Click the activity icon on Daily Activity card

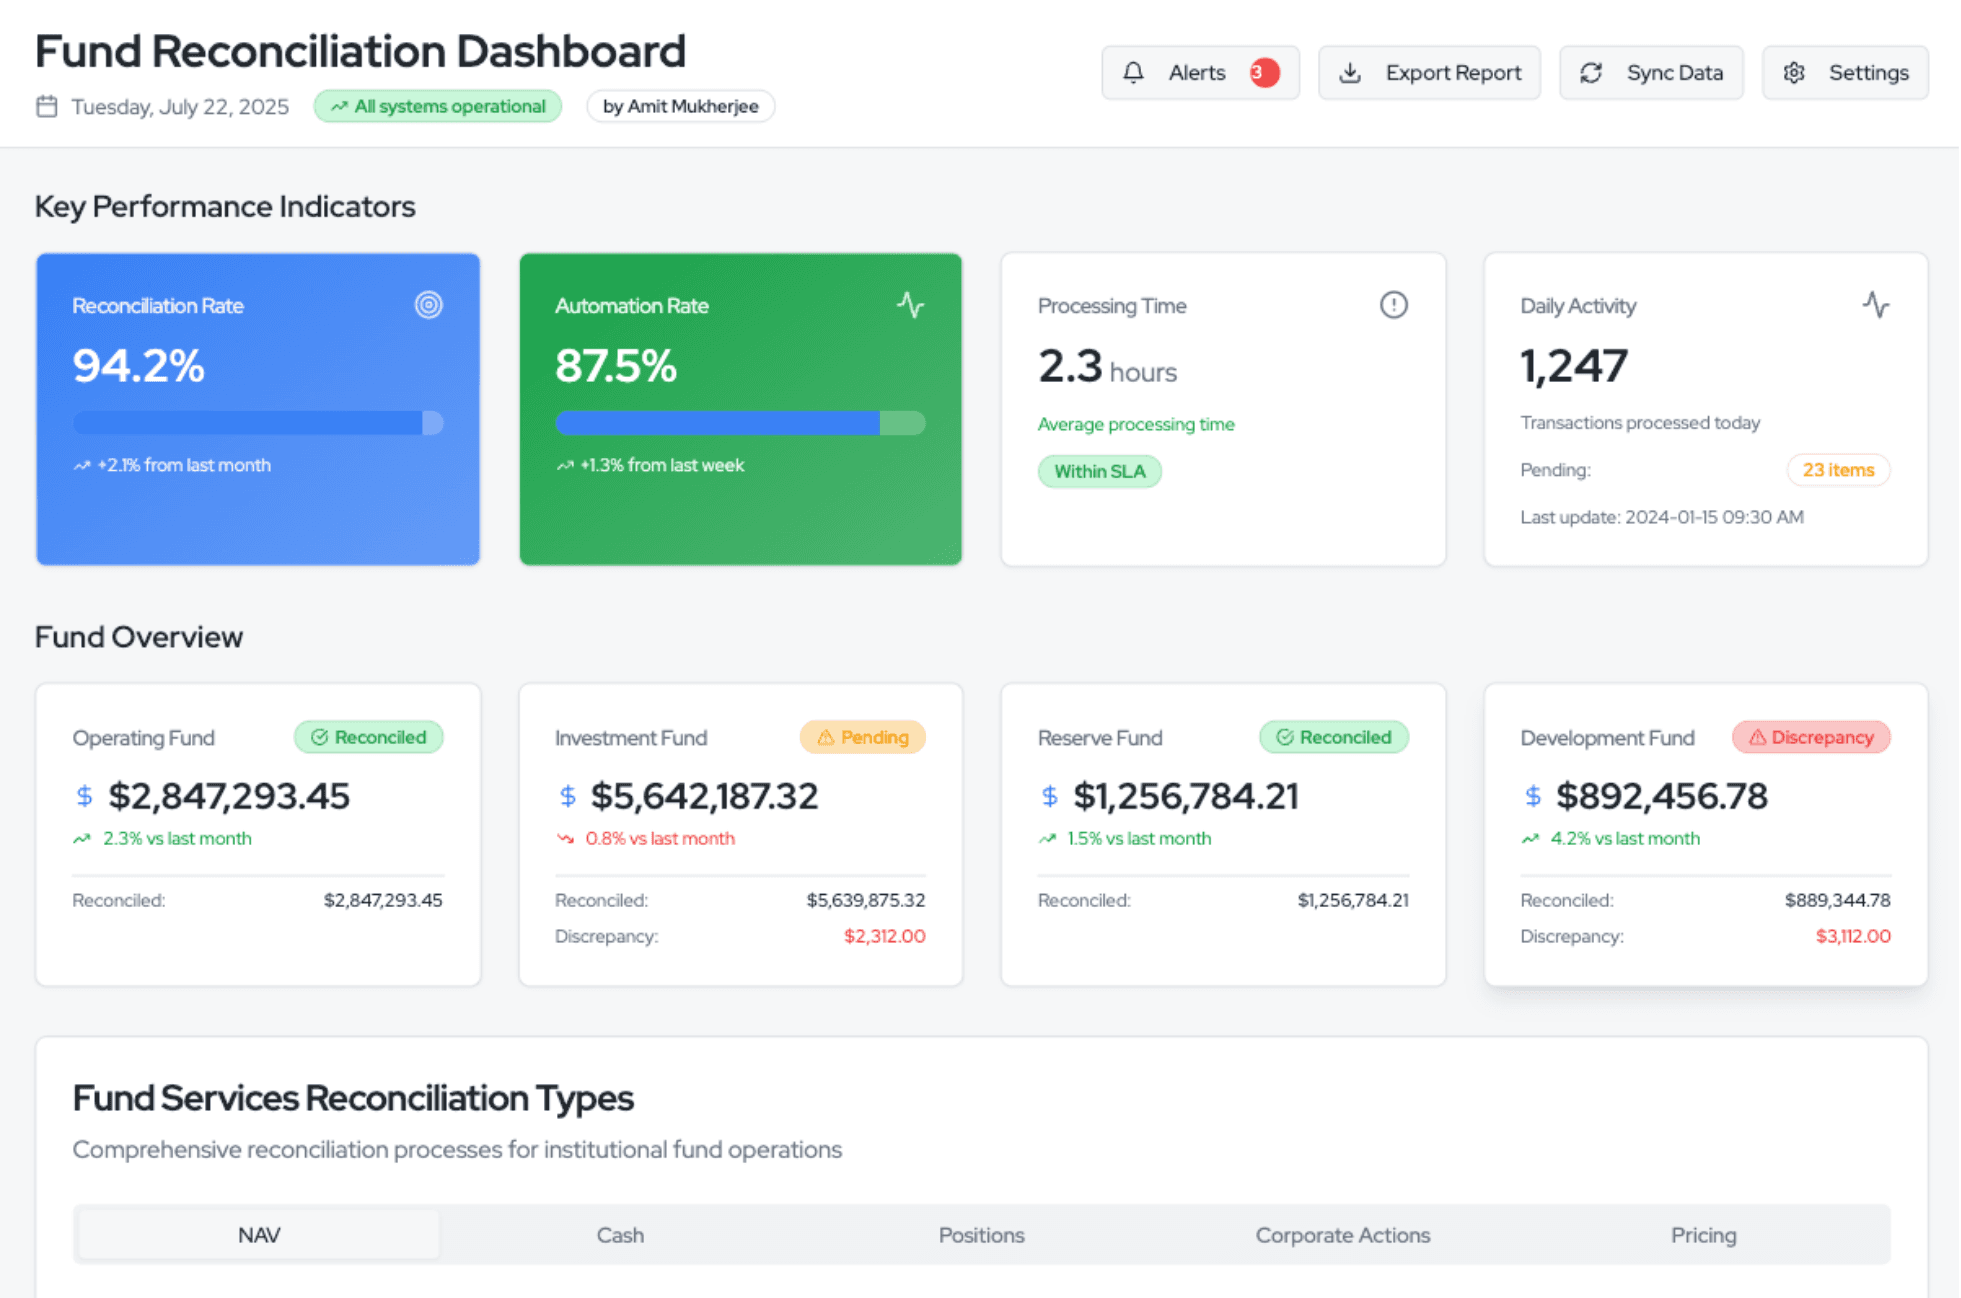(1877, 305)
